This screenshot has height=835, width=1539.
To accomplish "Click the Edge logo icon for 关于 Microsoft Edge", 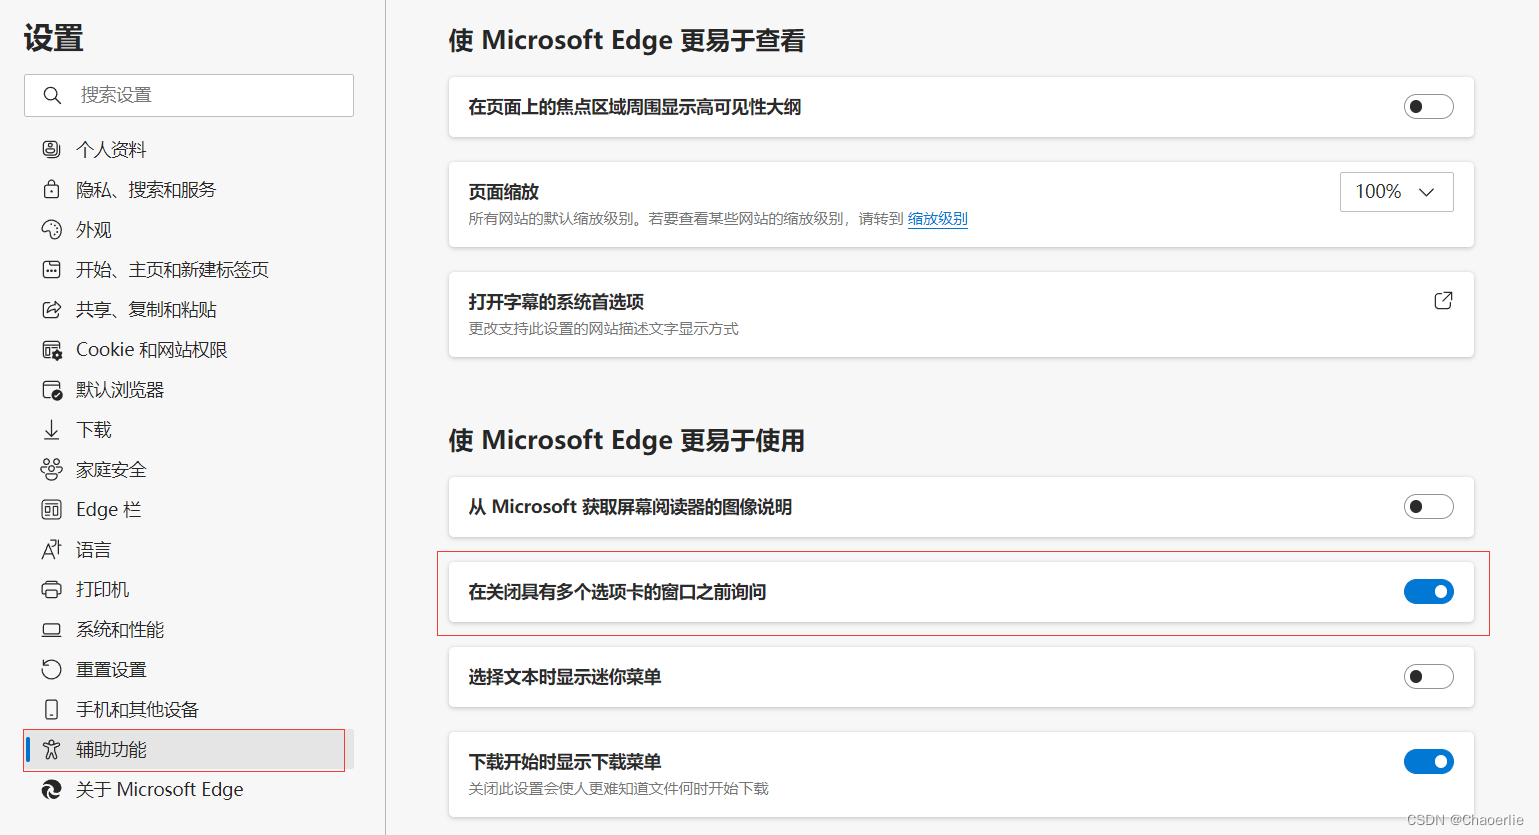I will coord(51,789).
